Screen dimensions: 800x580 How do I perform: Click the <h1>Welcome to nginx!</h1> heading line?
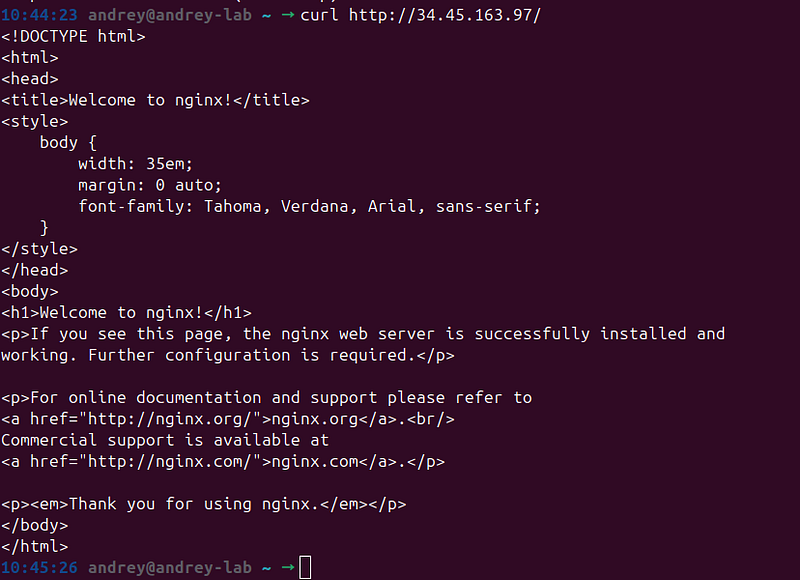pos(127,312)
